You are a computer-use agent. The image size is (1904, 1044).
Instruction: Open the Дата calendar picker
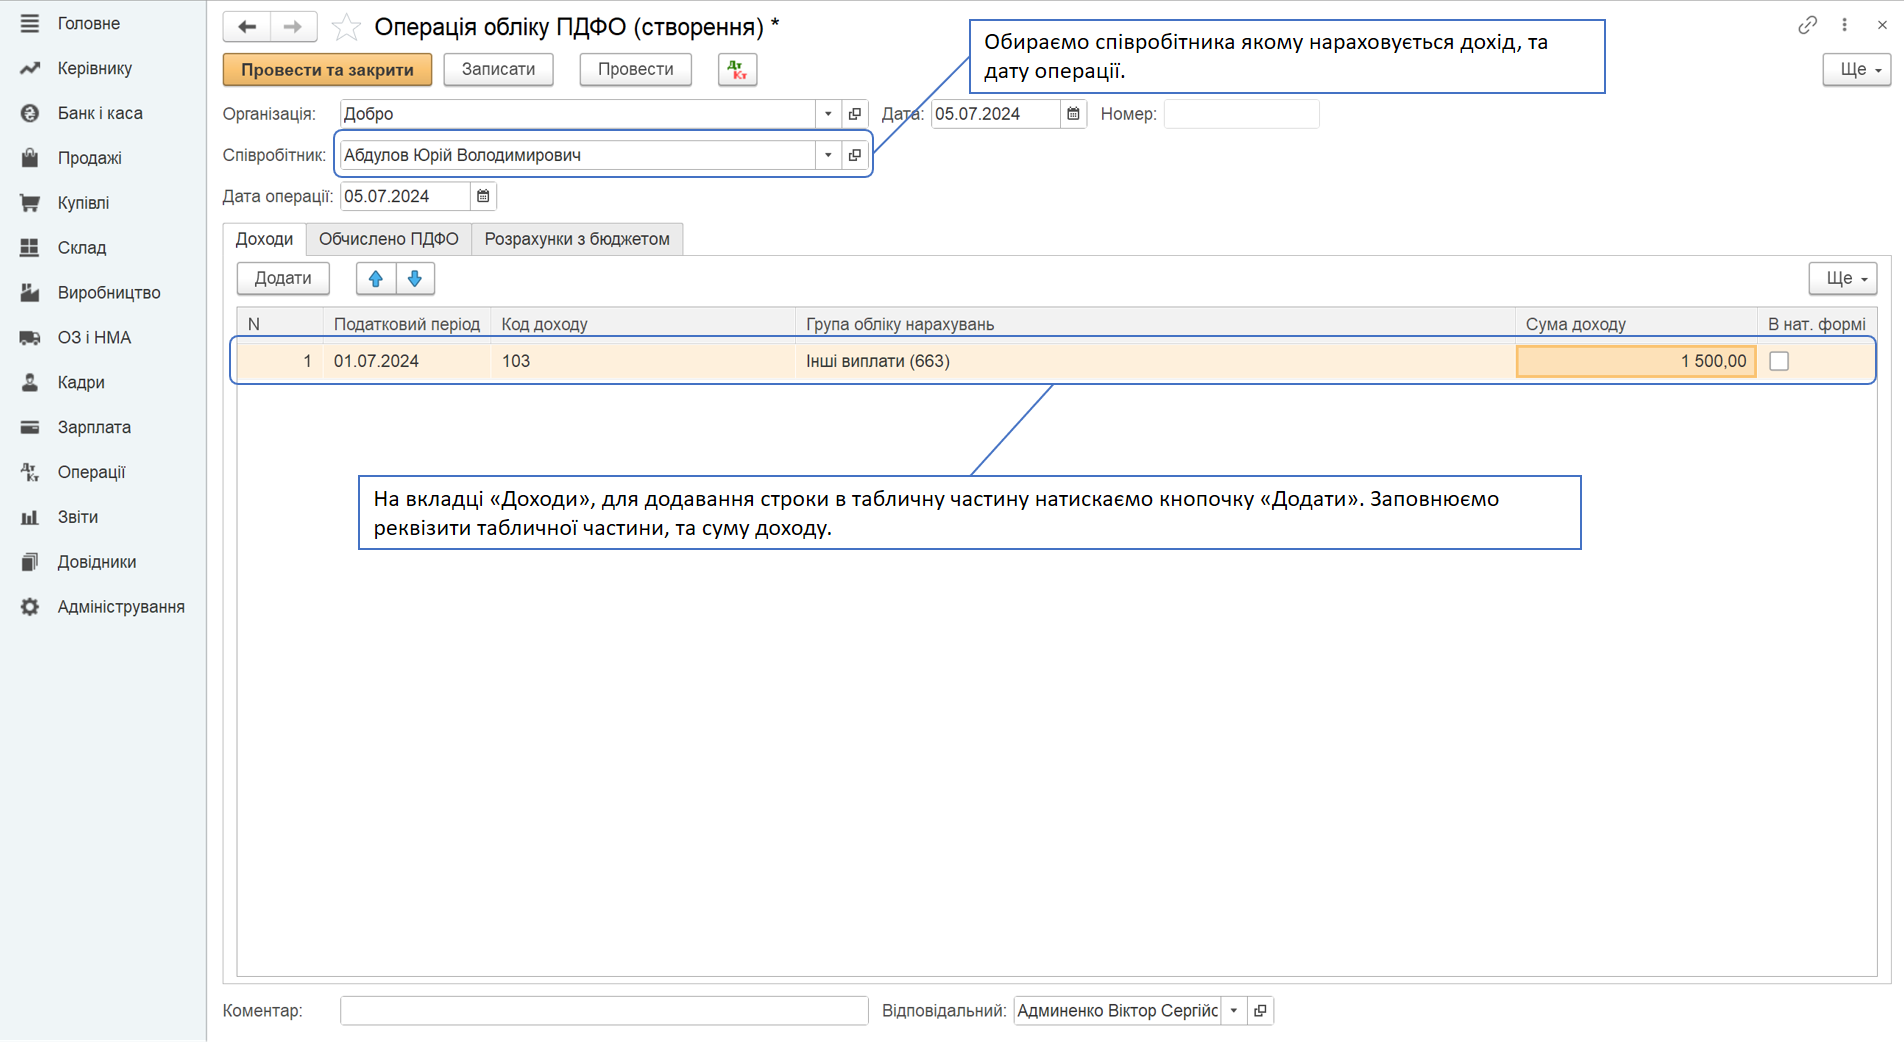pos(1073,114)
